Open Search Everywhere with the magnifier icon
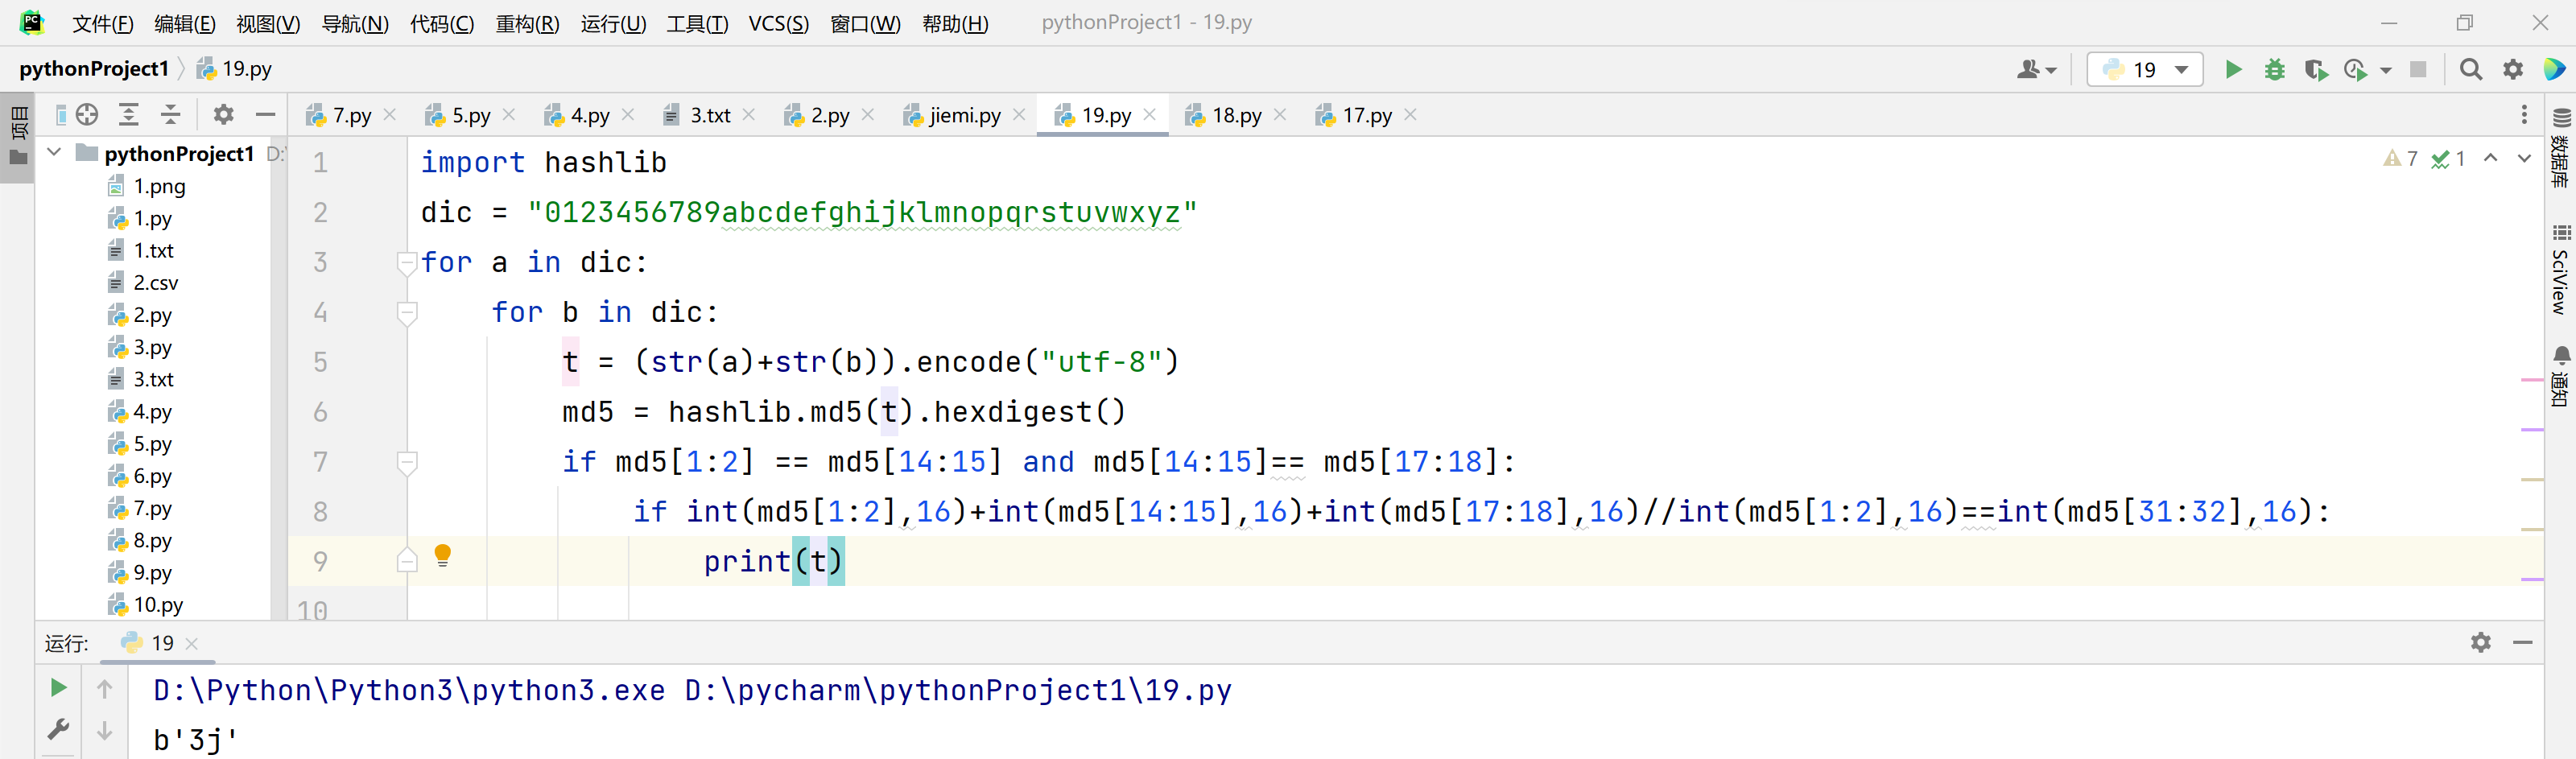The image size is (2576, 759). 2470,69
